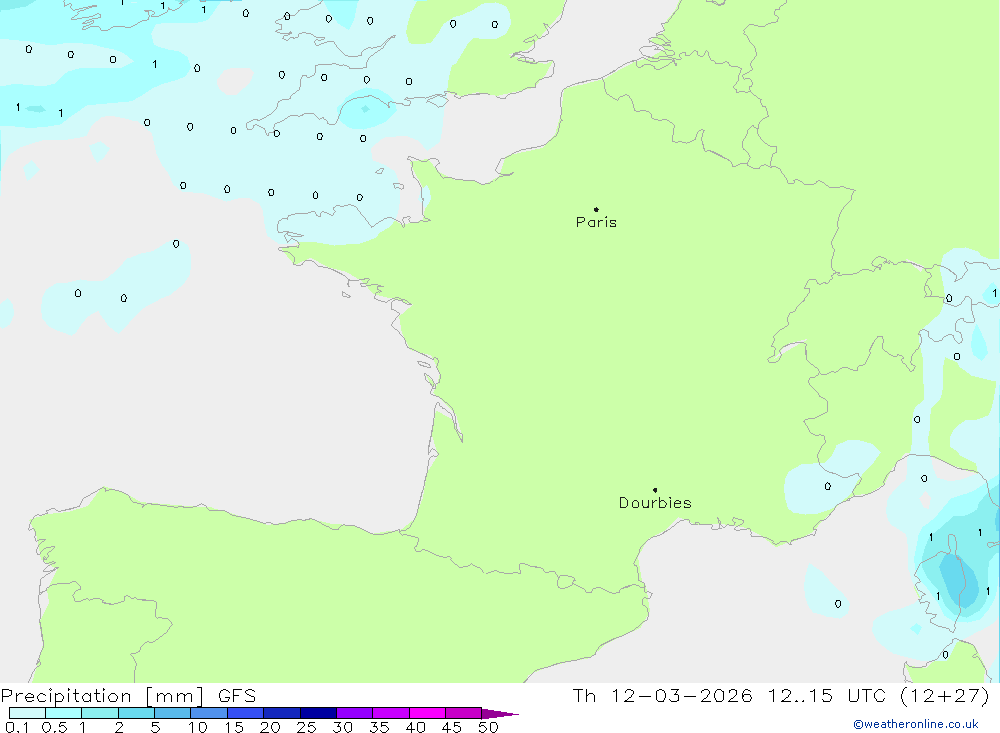The width and height of the screenshot is (1000, 733).
Task: Pick the 0.5–1 mm legend swatch
Action: pyautogui.click(x=64, y=713)
